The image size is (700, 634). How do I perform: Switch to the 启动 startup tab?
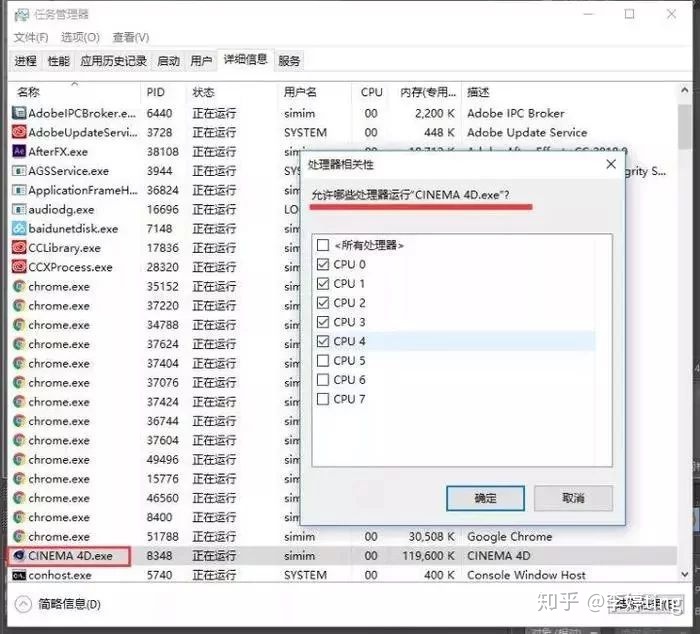point(168,61)
